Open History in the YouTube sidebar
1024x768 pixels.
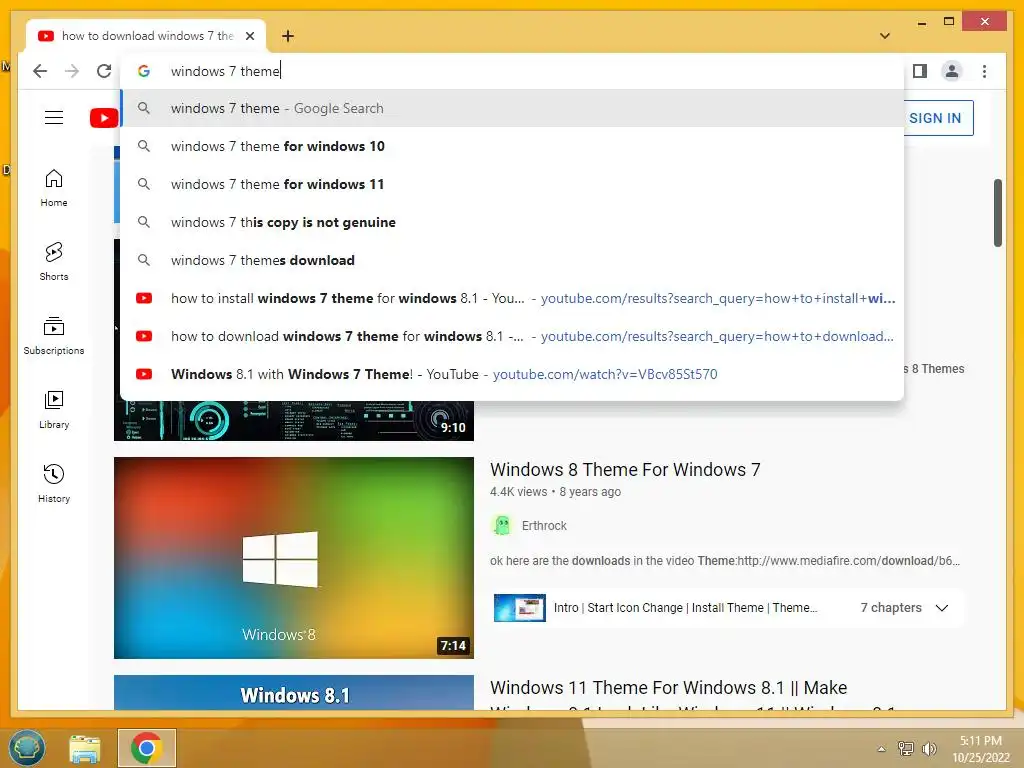coord(54,483)
